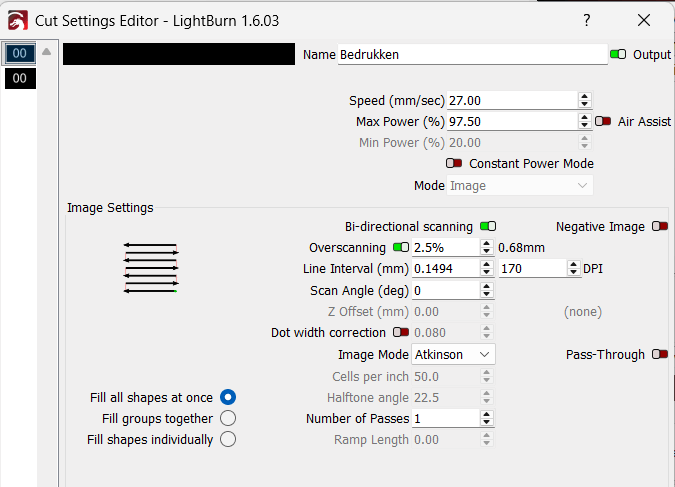Increase Line Interval with up stepper arrow
Image resolution: width=675 pixels, height=487 pixels.
coord(486,265)
